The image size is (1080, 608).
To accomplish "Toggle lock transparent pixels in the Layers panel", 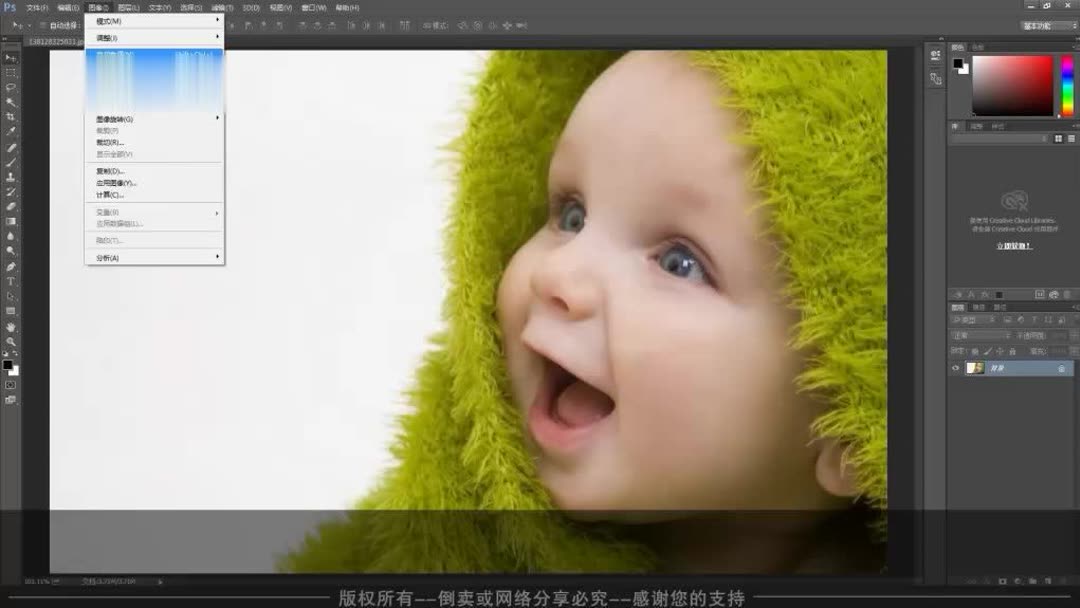I will point(974,351).
